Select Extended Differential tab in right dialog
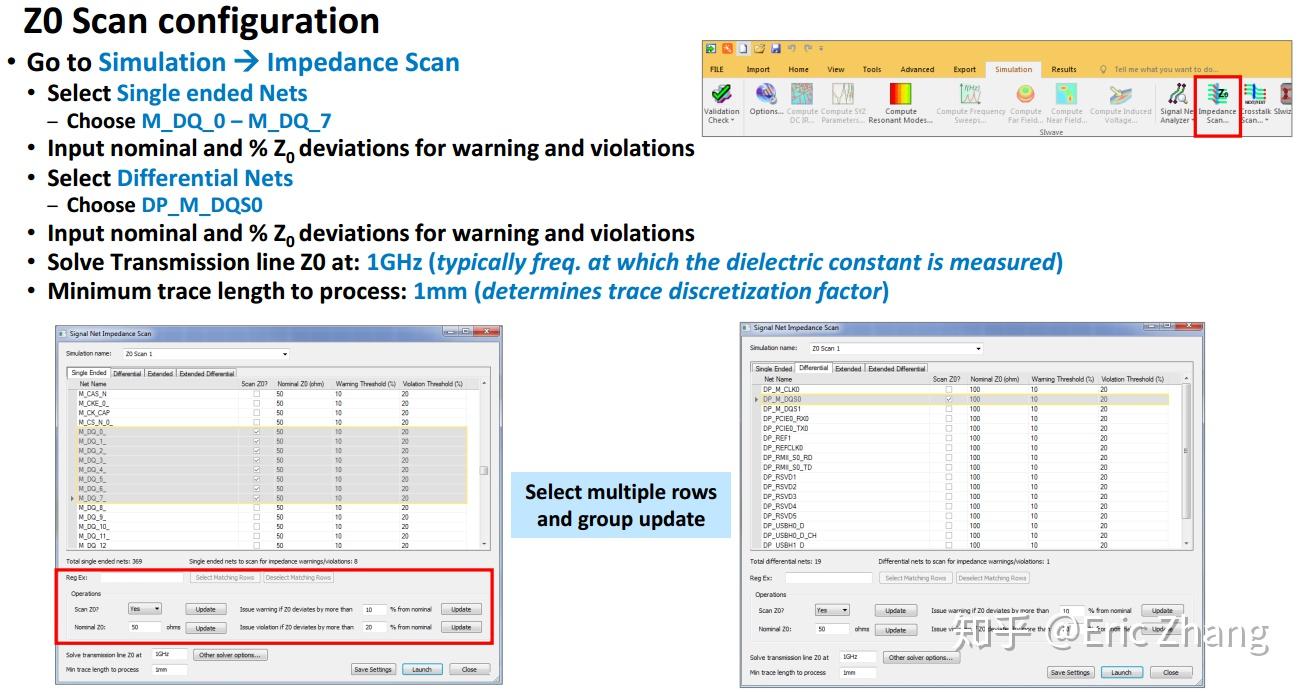 [x=897, y=369]
